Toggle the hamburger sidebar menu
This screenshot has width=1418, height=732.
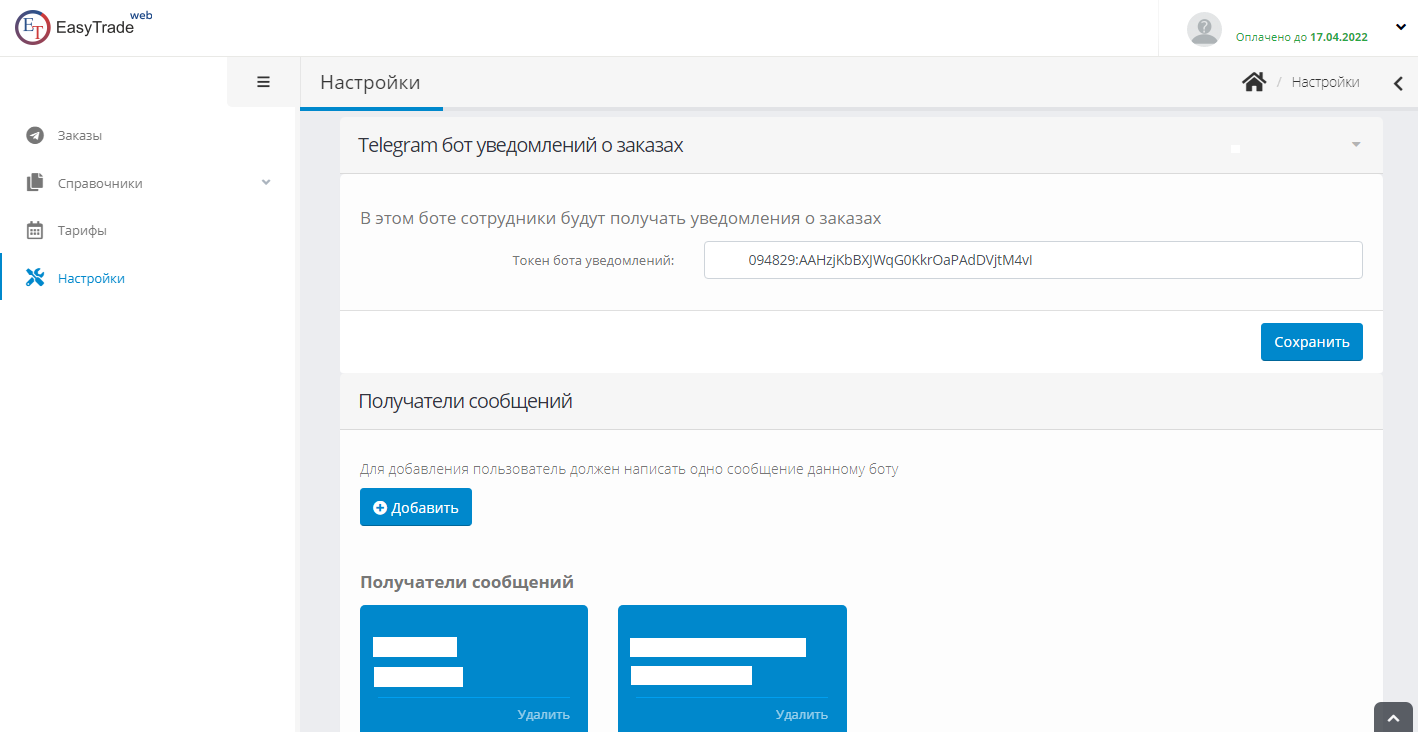tap(264, 82)
